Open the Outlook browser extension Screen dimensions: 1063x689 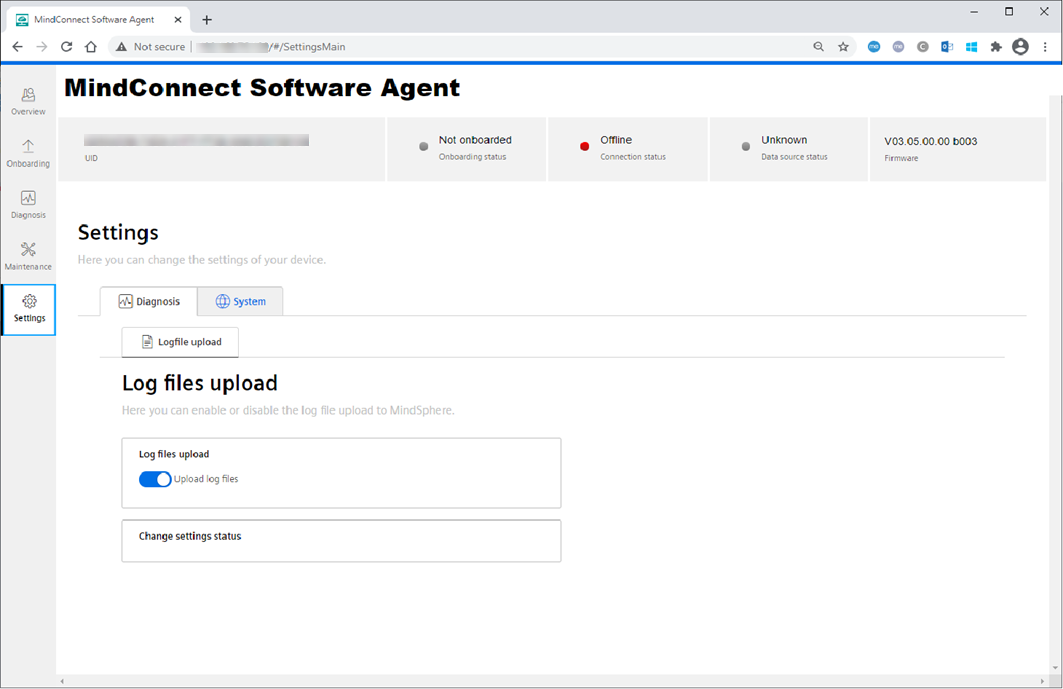[947, 47]
